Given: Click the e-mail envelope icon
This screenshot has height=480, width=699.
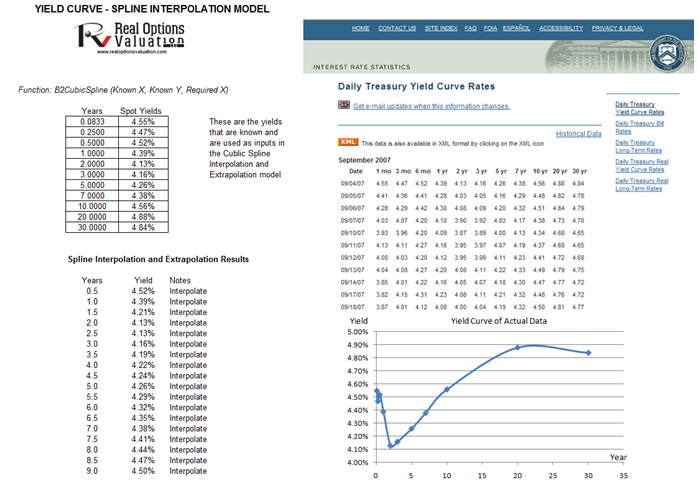Looking at the screenshot, I should coord(344,105).
